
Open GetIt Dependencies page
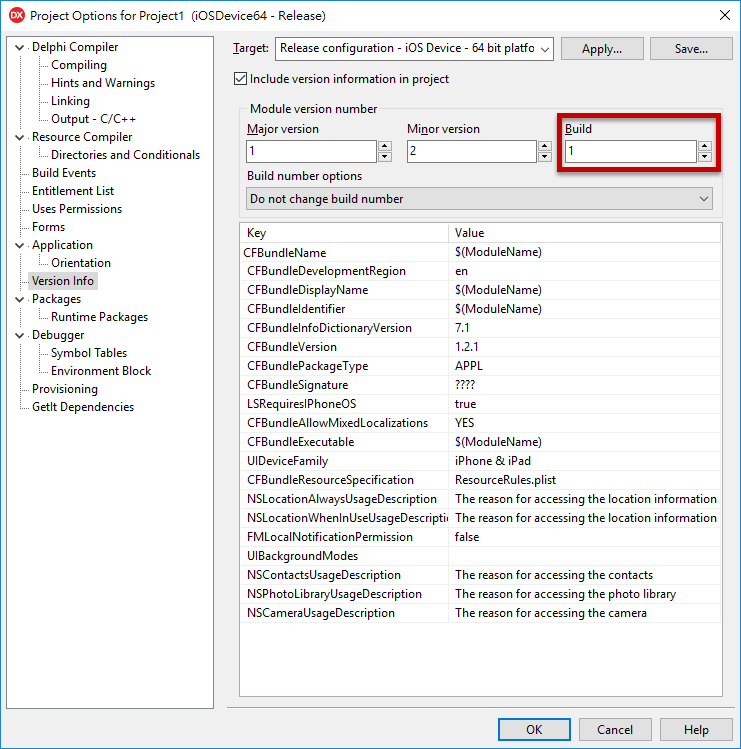83,407
